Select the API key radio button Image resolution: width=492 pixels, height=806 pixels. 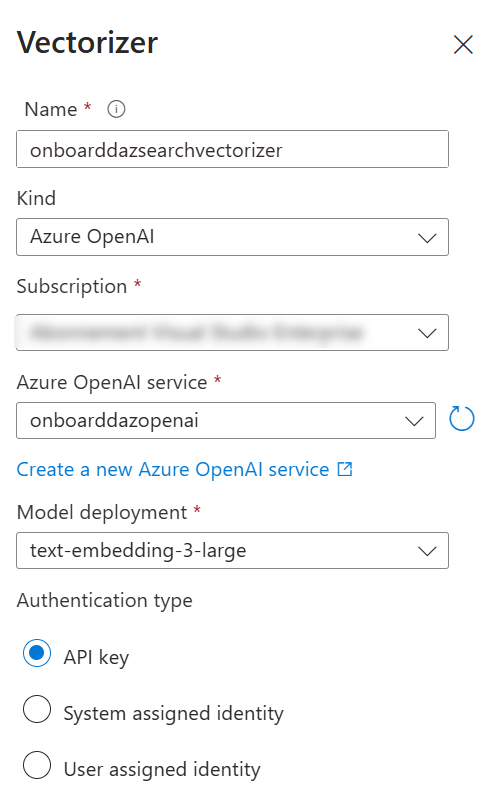[x=37, y=653]
